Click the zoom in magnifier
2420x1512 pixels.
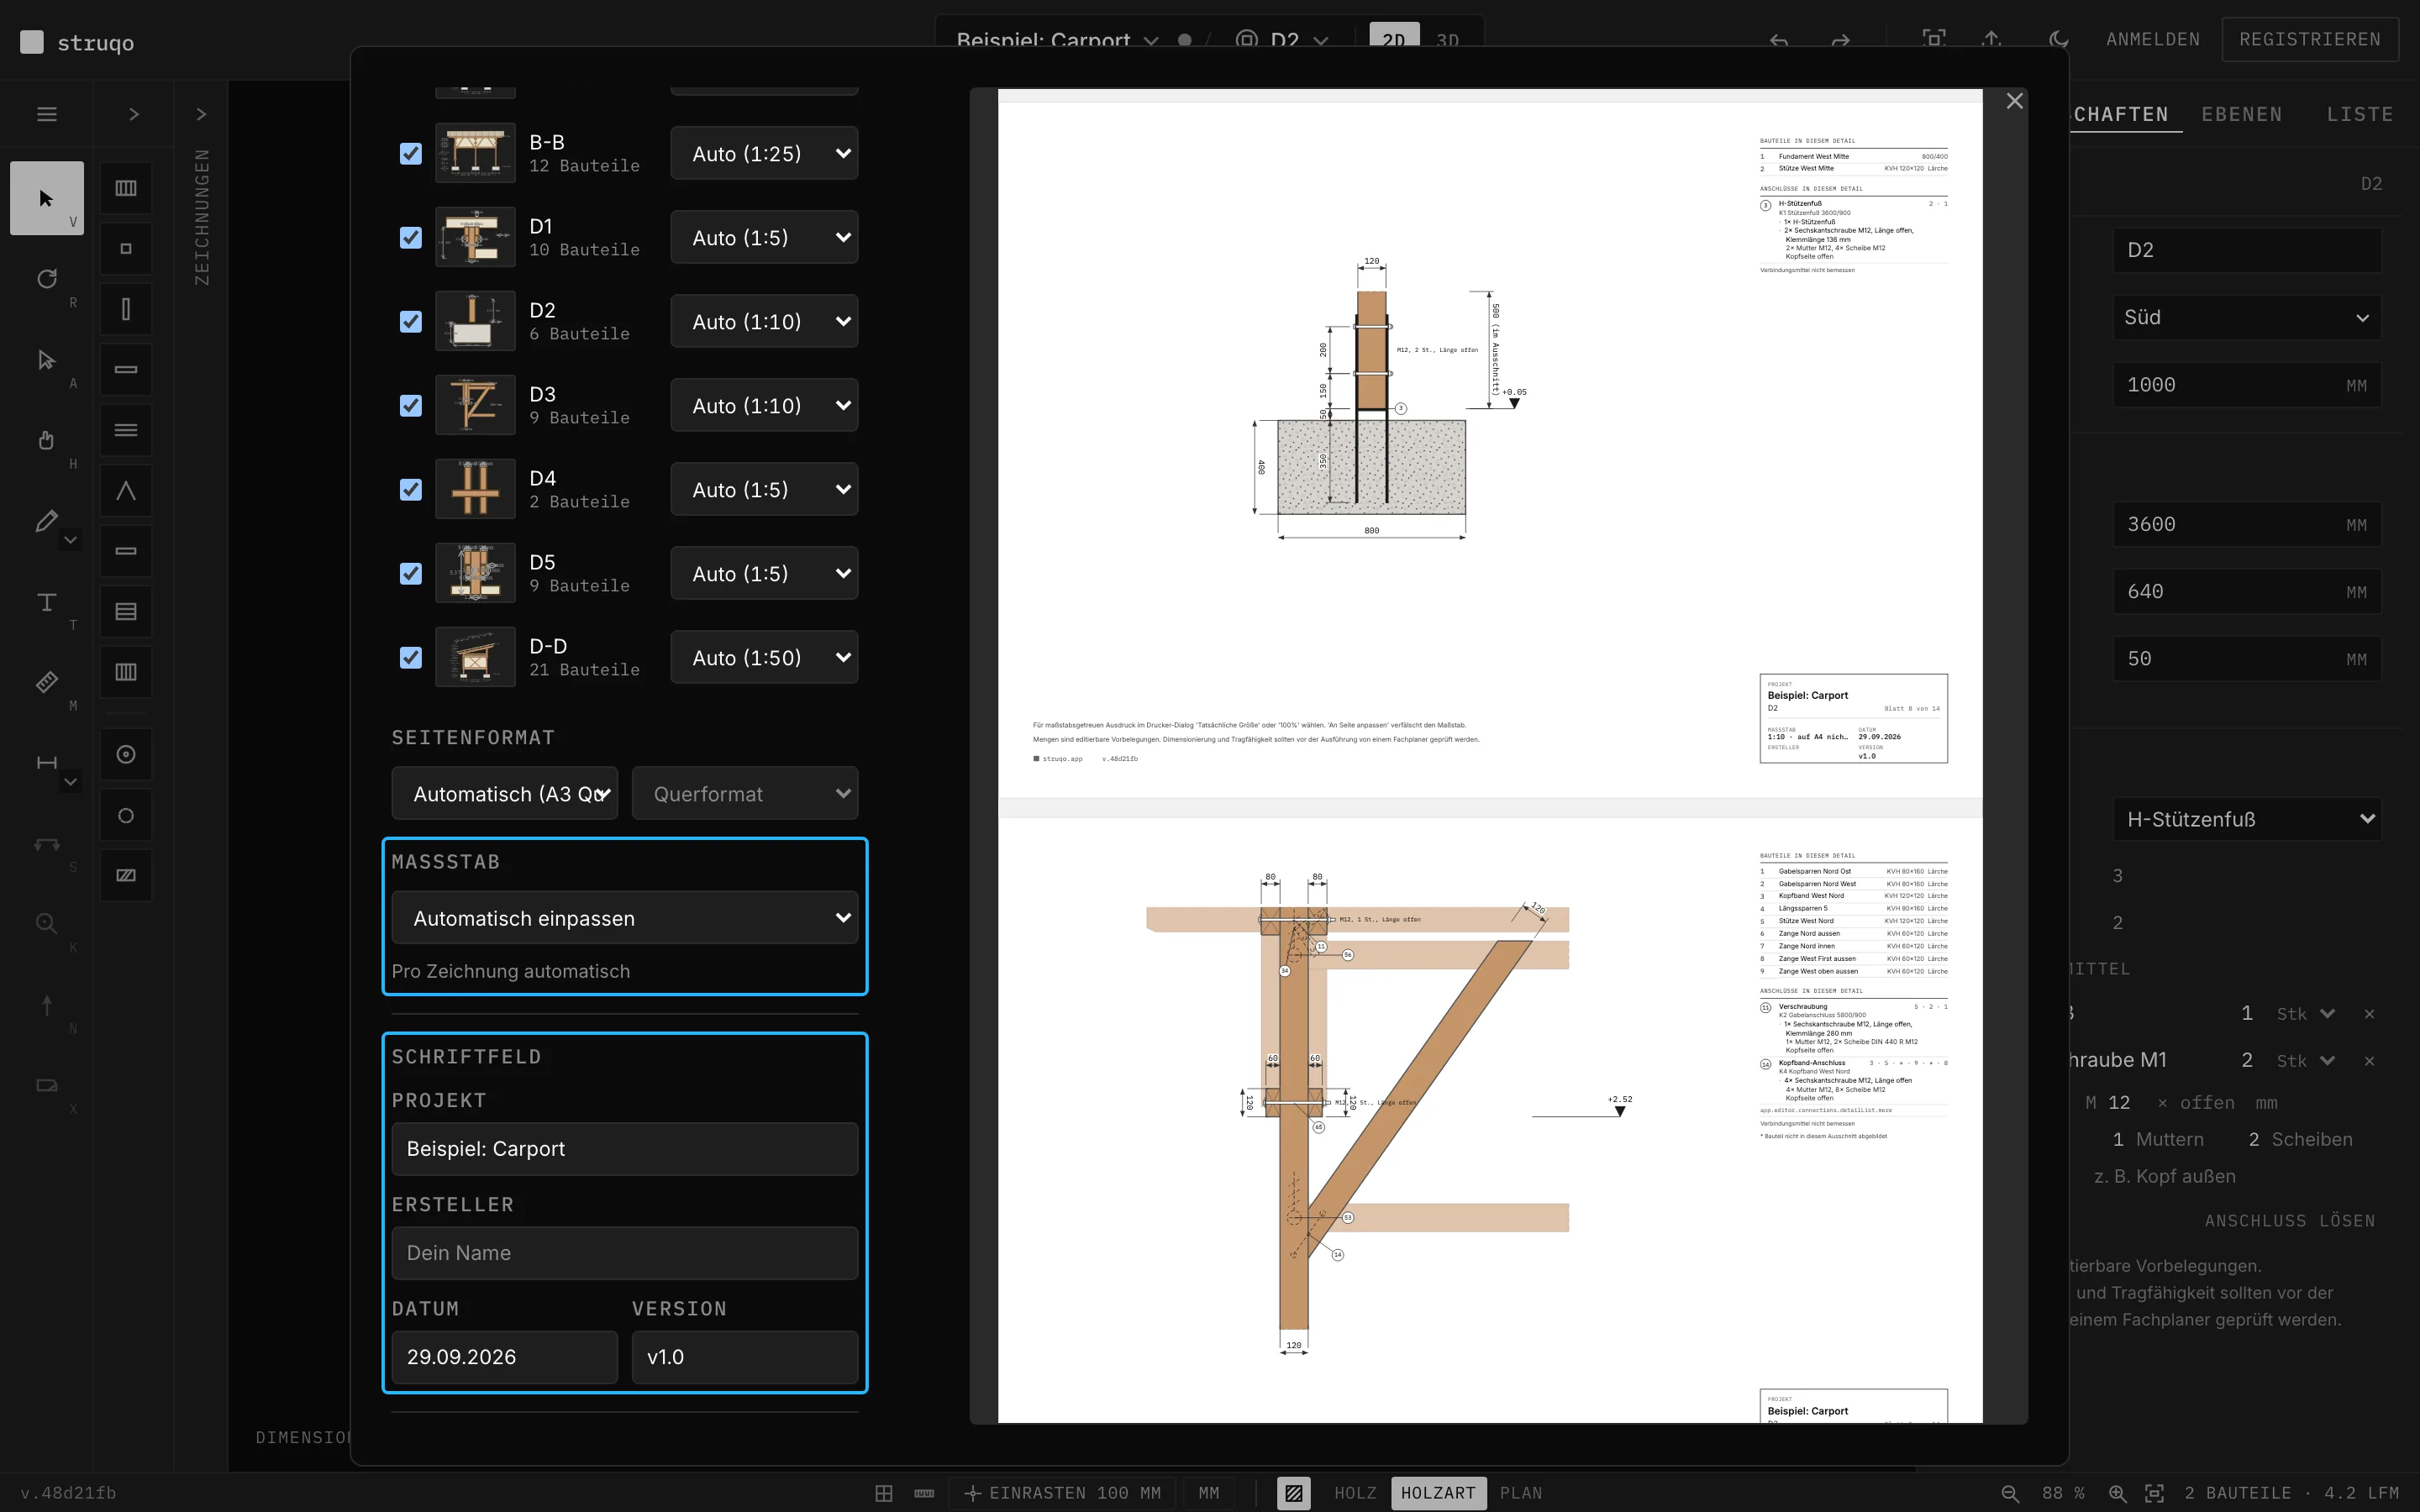click(2117, 1493)
